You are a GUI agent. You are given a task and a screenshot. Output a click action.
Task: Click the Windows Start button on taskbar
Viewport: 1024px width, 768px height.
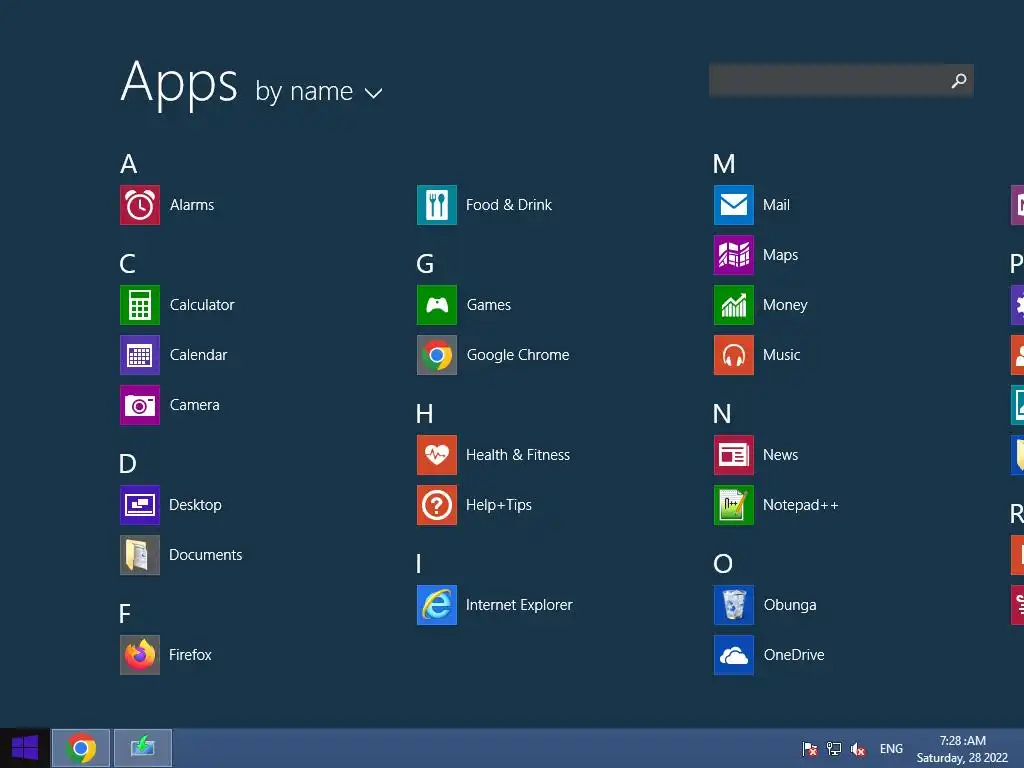pos(25,748)
